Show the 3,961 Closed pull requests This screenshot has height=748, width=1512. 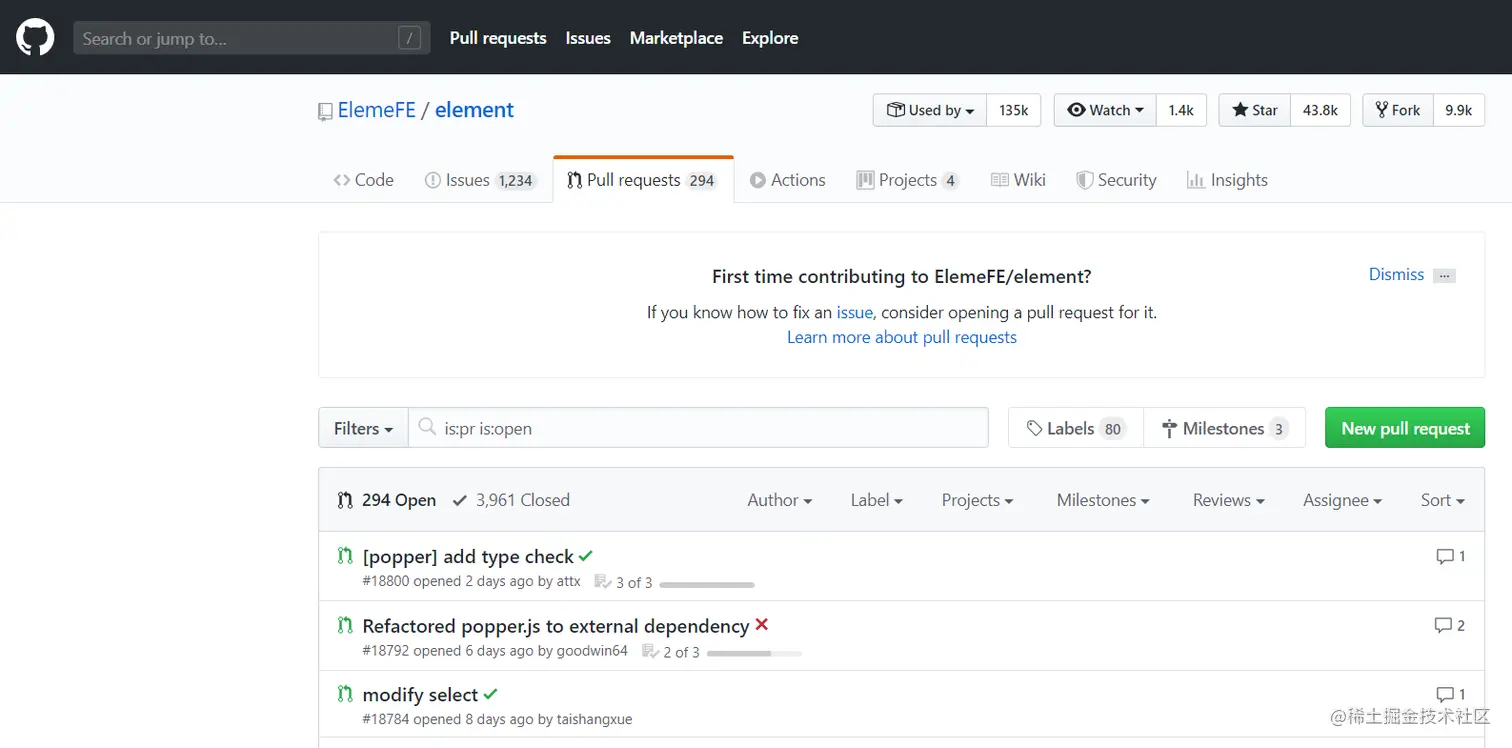click(x=511, y=500)
